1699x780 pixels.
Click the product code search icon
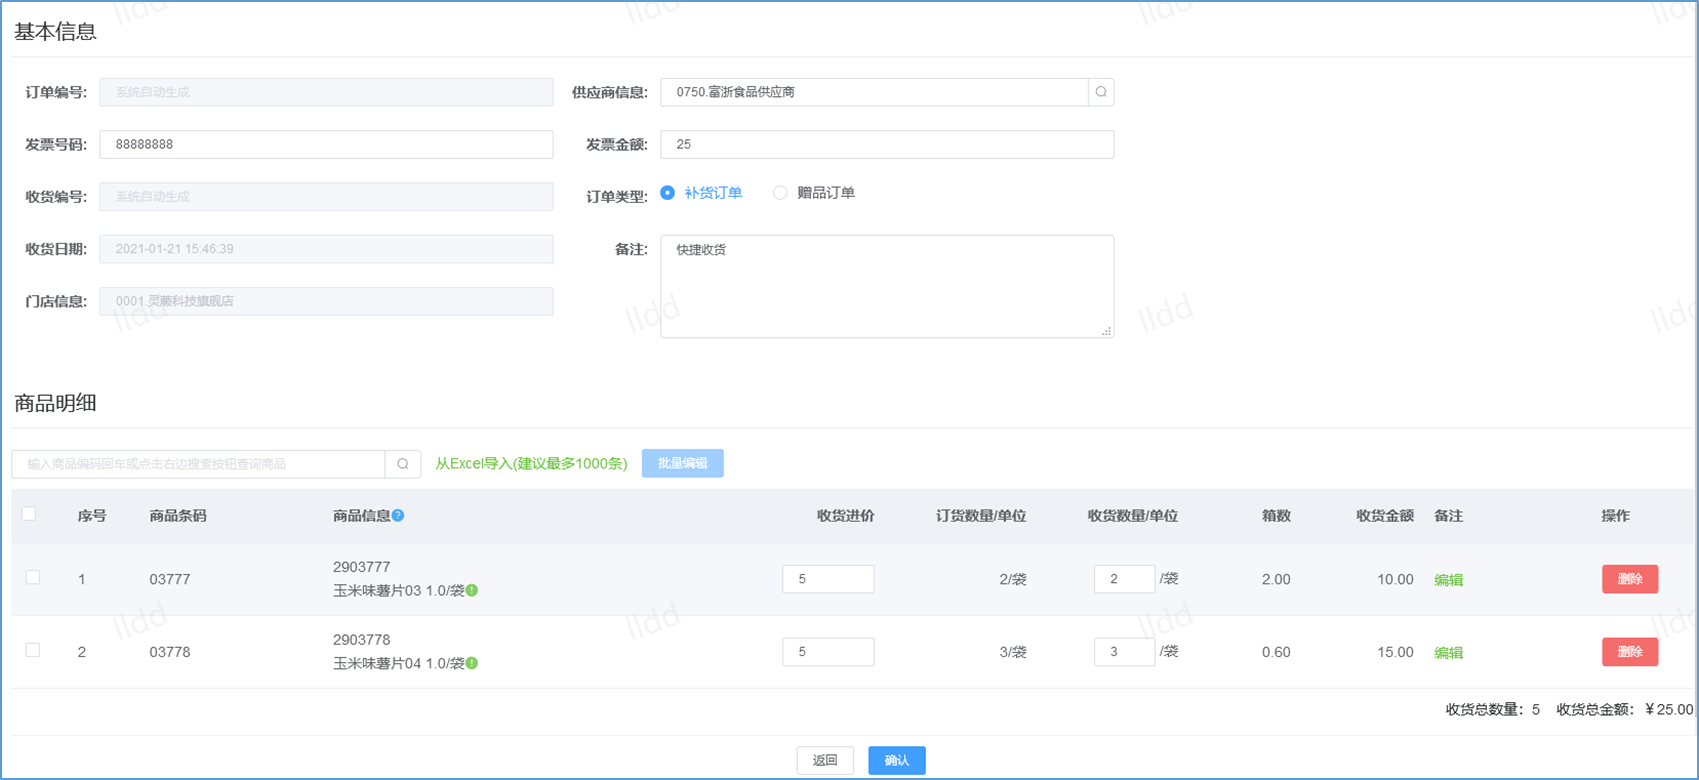tap(403, 464)
